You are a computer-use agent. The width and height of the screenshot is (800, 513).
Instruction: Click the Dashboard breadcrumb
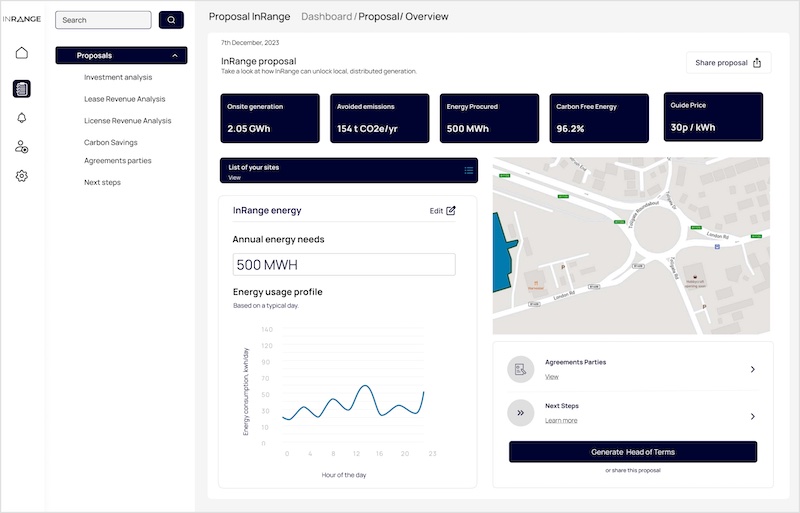coord(326,16)
